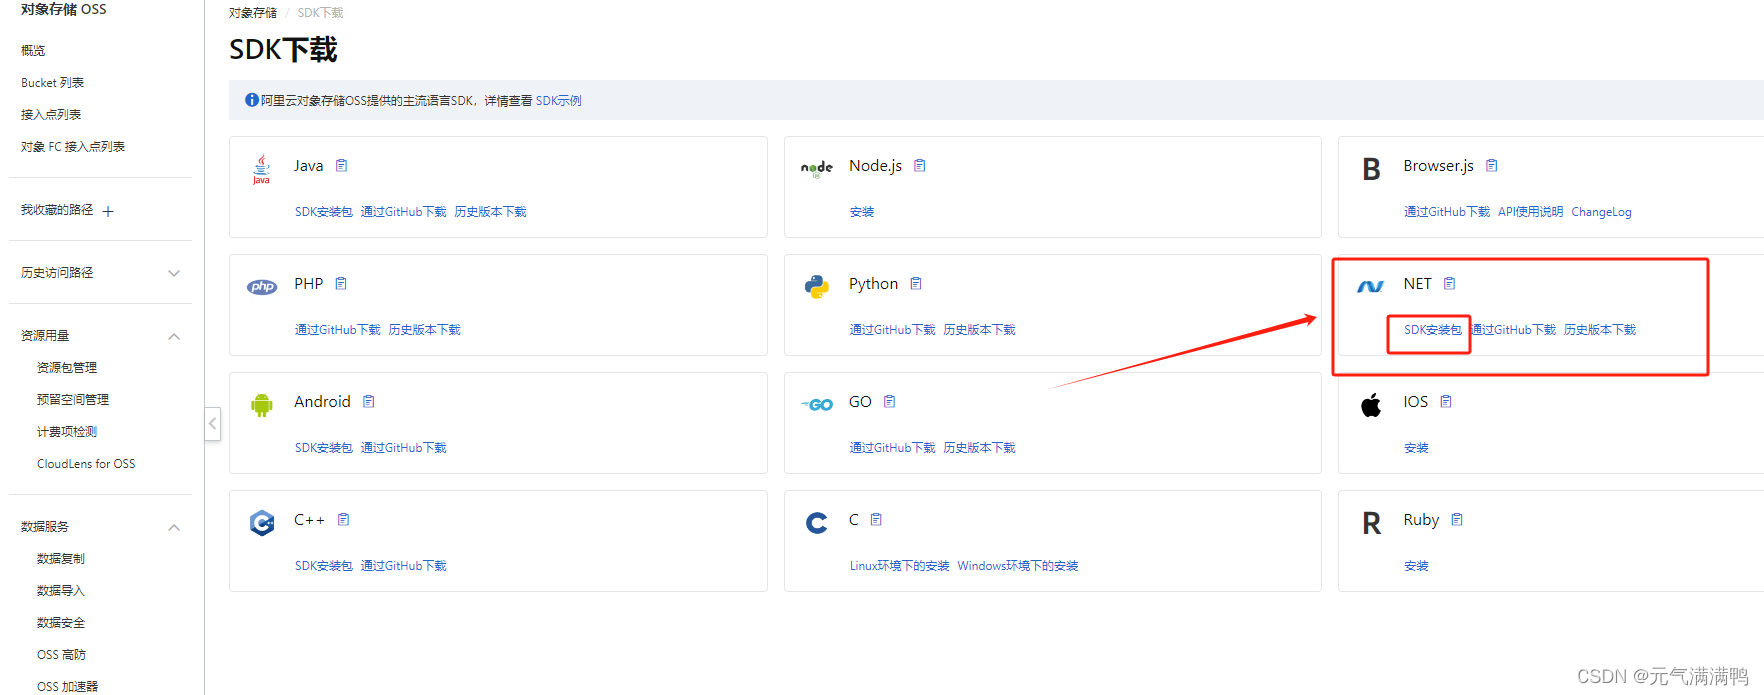
Task: Open Bucket 列表 in the sidebar
Action: (52, 83)
